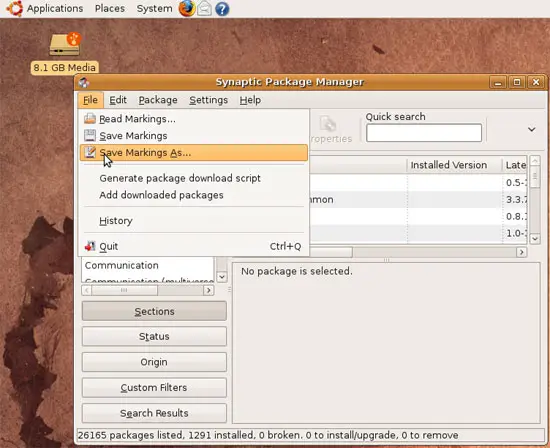This screenshot has height=448, width=550.
Task: Click the sections list horizontal scrollbar thumb
Action: (x=125, y=290)
